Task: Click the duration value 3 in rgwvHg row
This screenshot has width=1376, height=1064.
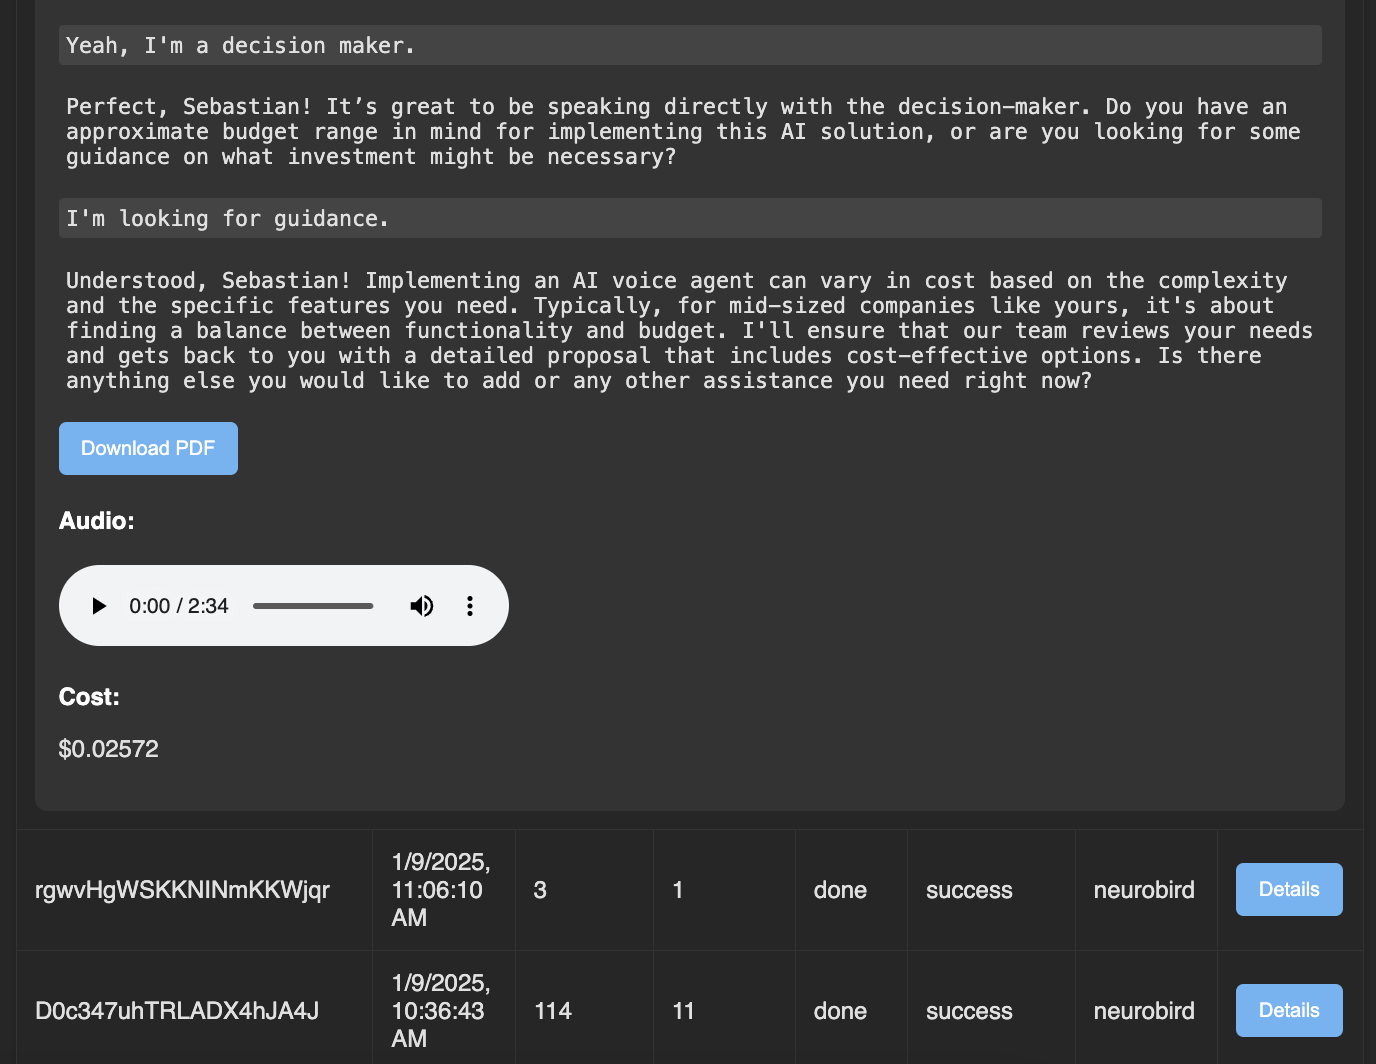Action: click(x=540, y=890)
